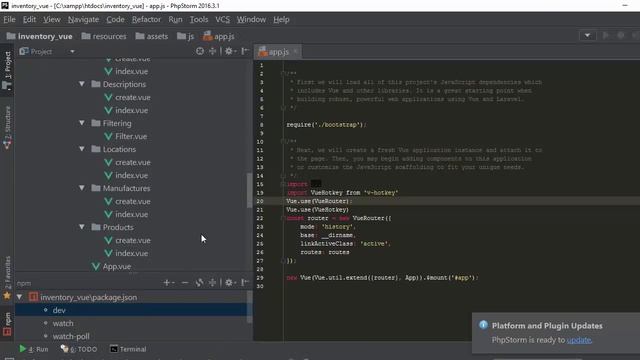This screenshot has width=640, height=360.
Task: Click collapse all icon in npm panel
Action: [213, 282]
